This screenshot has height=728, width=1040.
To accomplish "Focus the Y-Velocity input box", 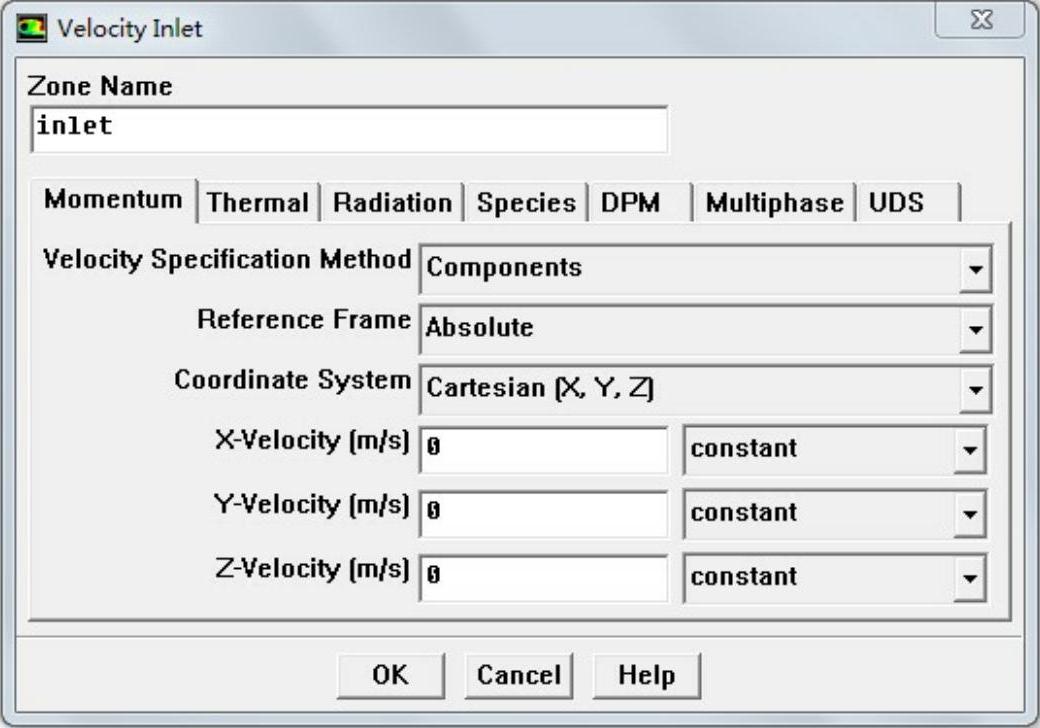I will coord(544,513).
